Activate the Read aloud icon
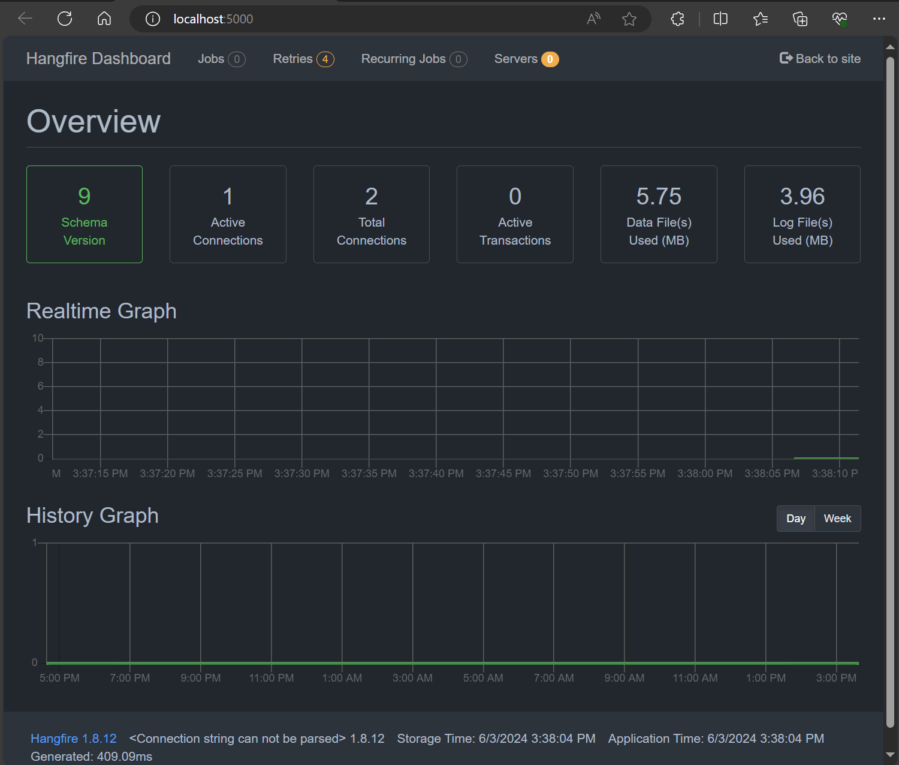899x765 pixels. click(x=594, y=17)
